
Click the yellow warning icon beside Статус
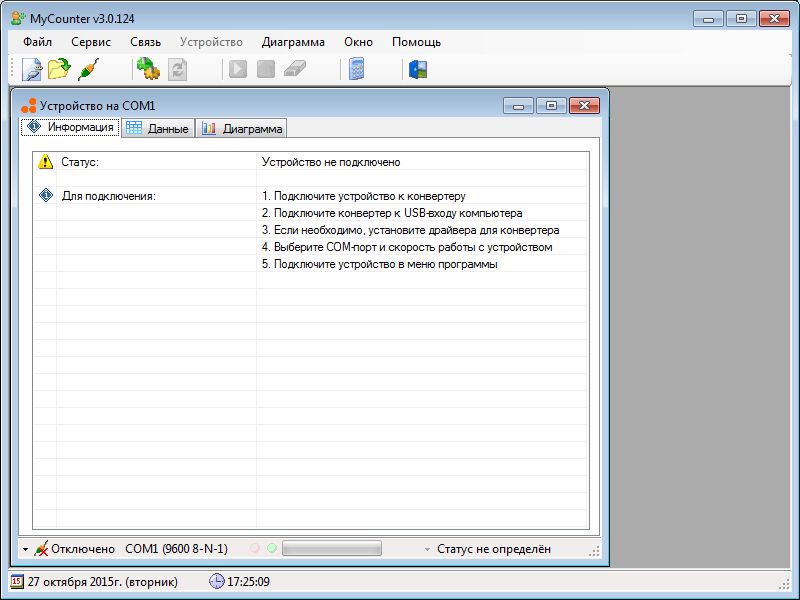(45, 162)
